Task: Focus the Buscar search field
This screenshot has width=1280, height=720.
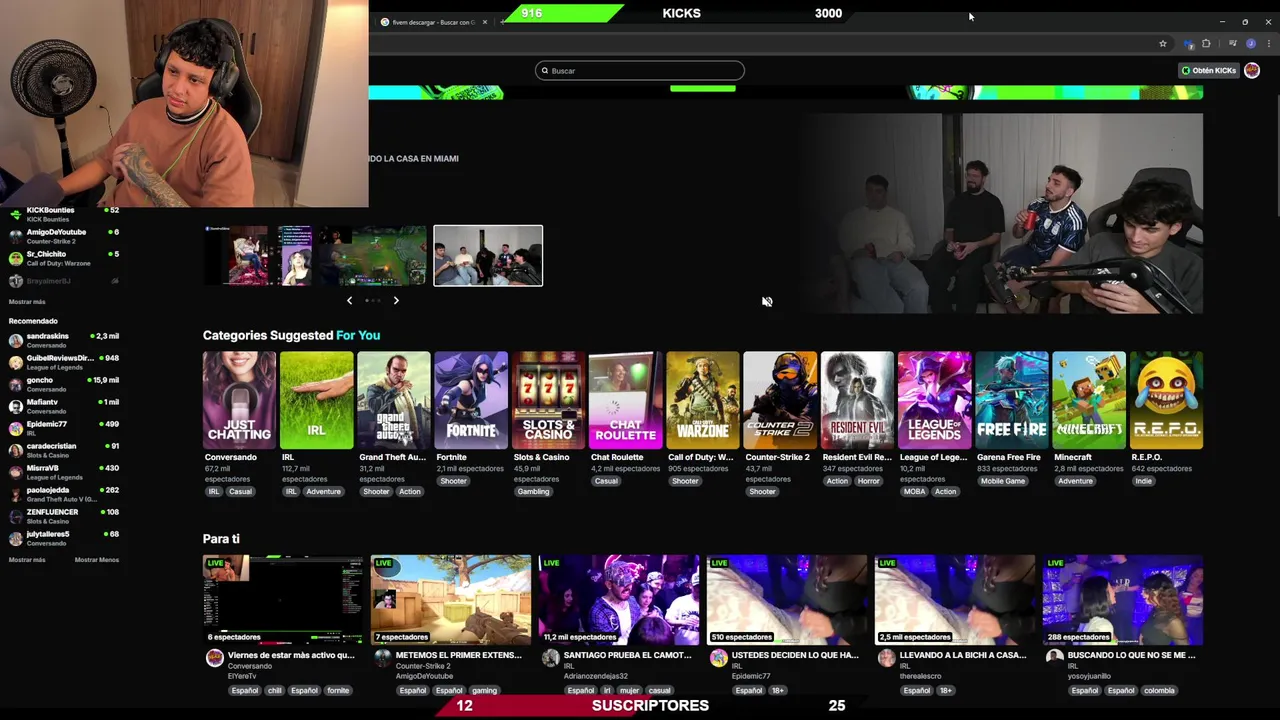Action: coord(640,70)
